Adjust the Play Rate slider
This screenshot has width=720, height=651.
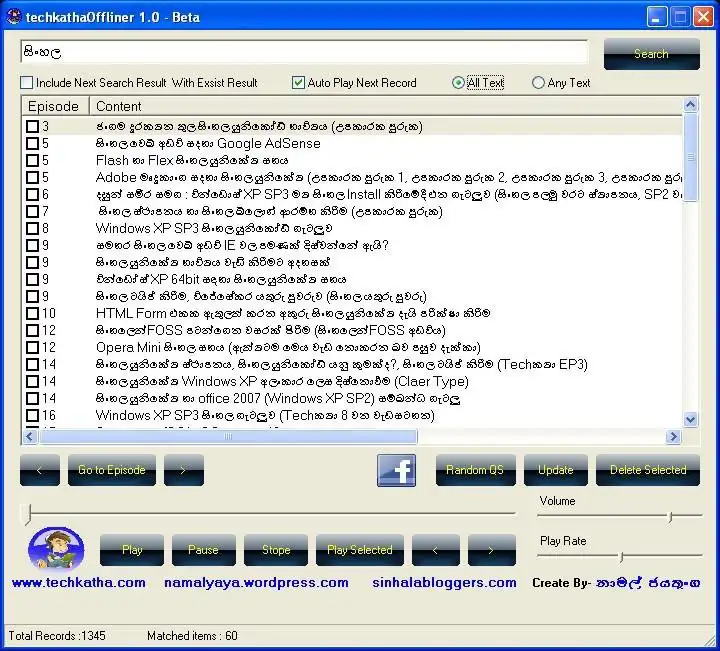619,556
